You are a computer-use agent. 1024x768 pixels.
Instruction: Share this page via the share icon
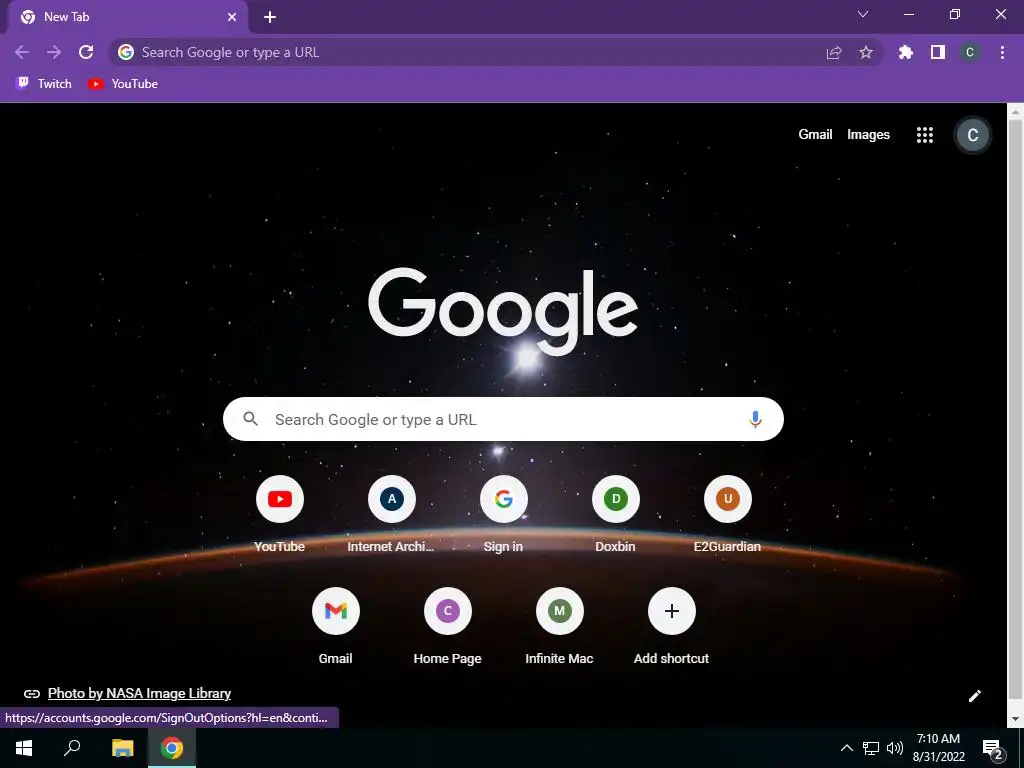[x=834, y=52]
